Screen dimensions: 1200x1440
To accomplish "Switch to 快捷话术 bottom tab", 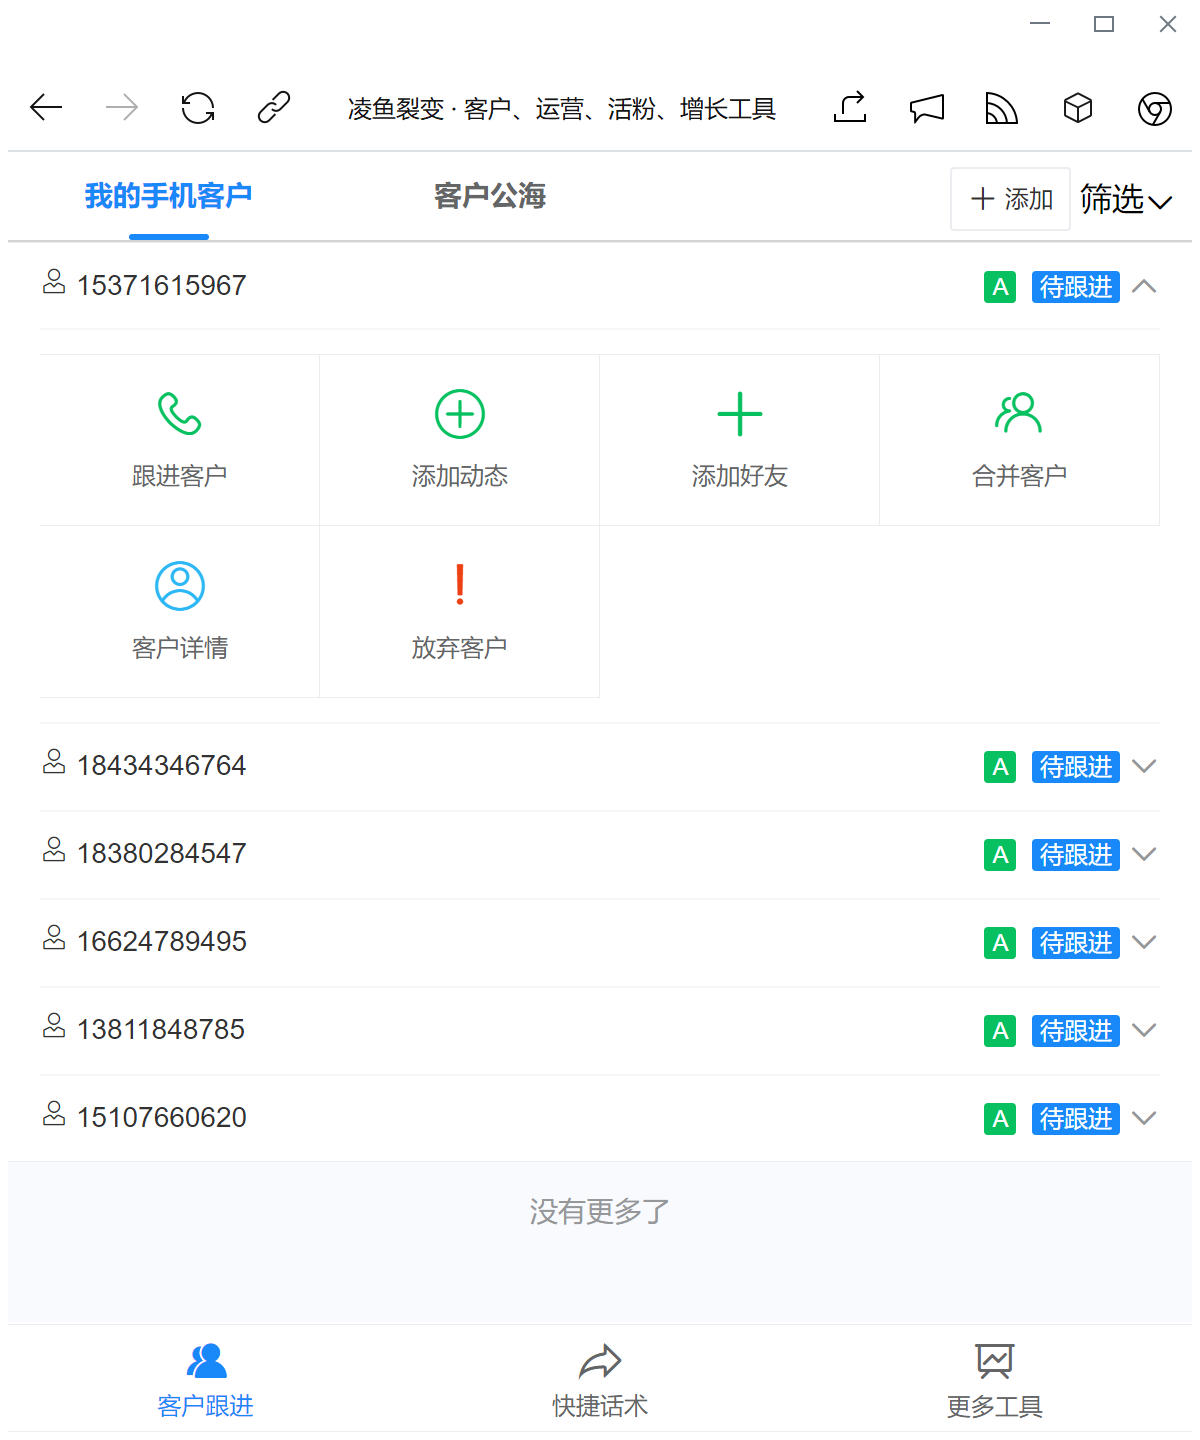I will pyautogui.click(x=600, y=1380).
